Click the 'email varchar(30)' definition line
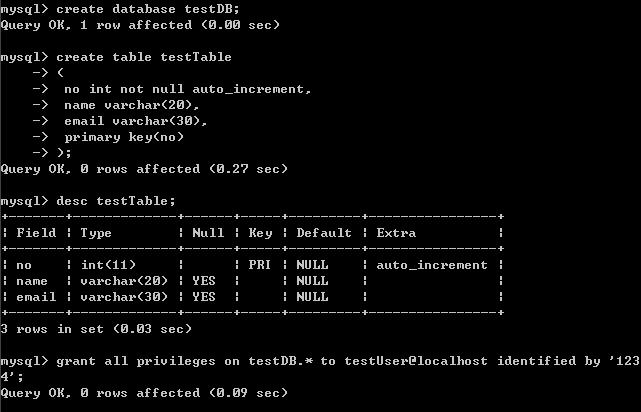Screen dimensions: 641x412 (x=135, y=121)
